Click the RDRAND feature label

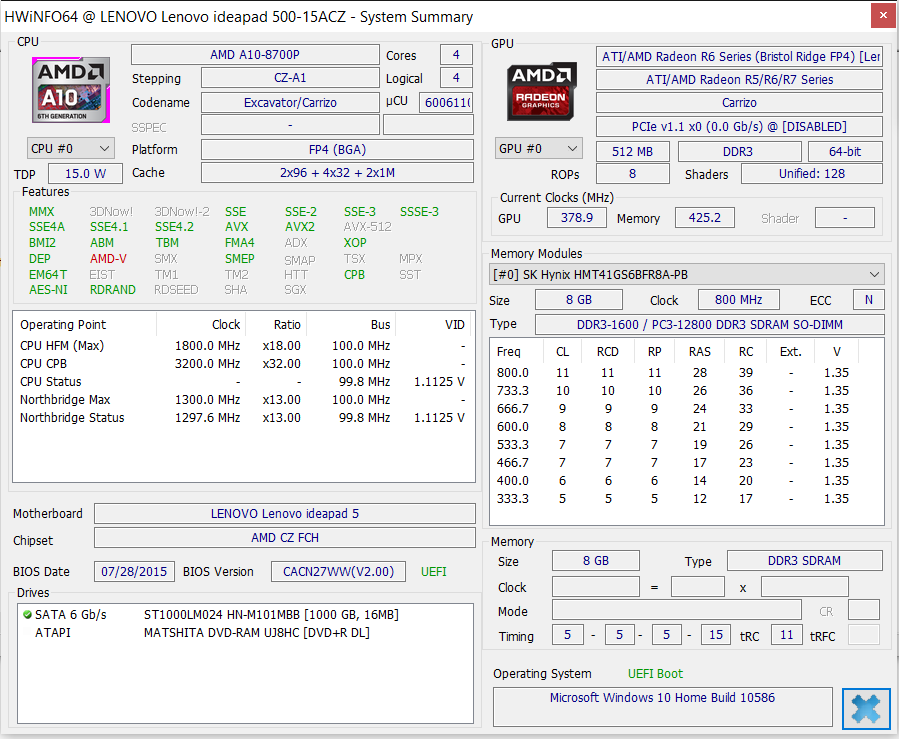pos(112,290)
